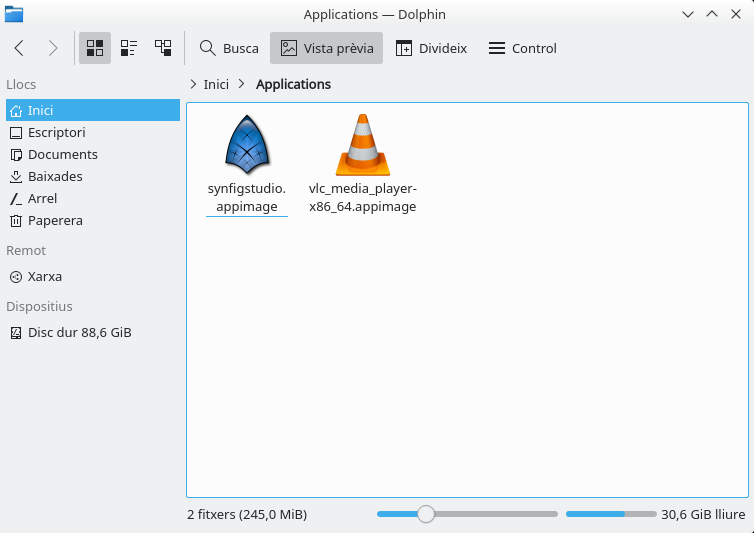
Task: Switch to Compact view mode
Action: point(129,48)
